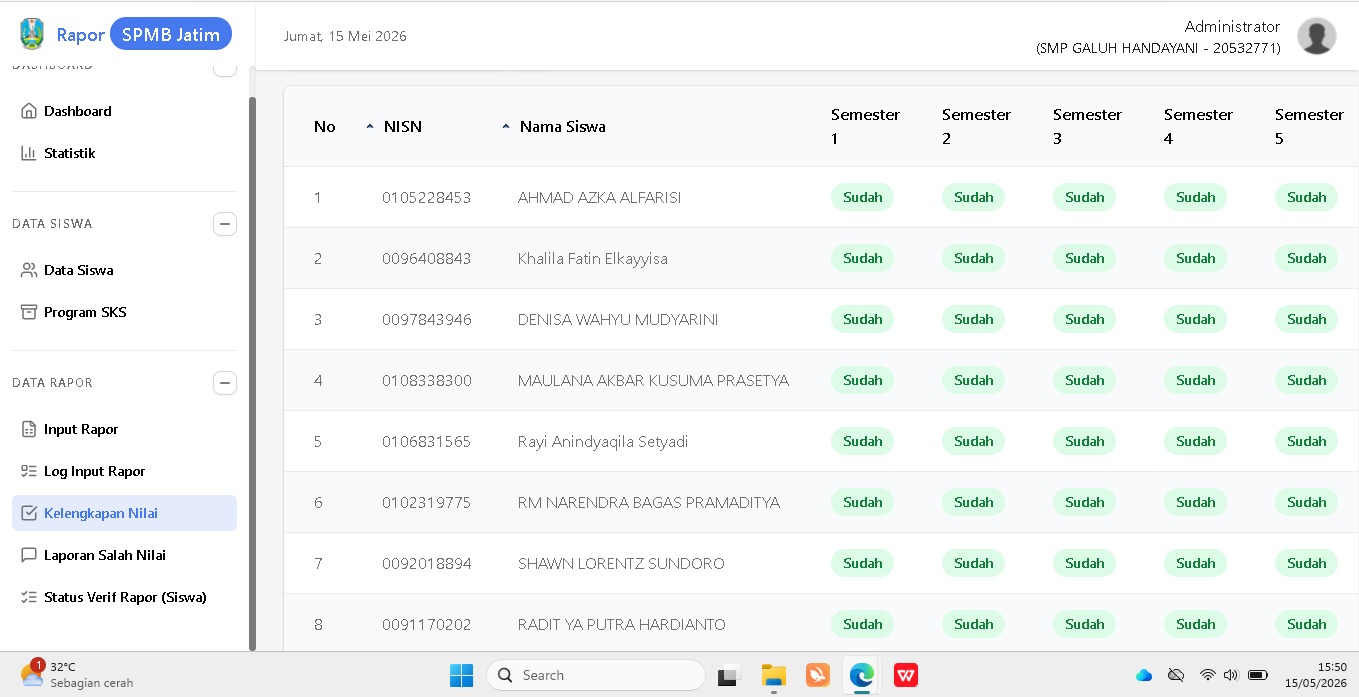Click the Rapor SPMB Jatim logo
This screenshot has height=697, width=1359.
tap(126, 35)
